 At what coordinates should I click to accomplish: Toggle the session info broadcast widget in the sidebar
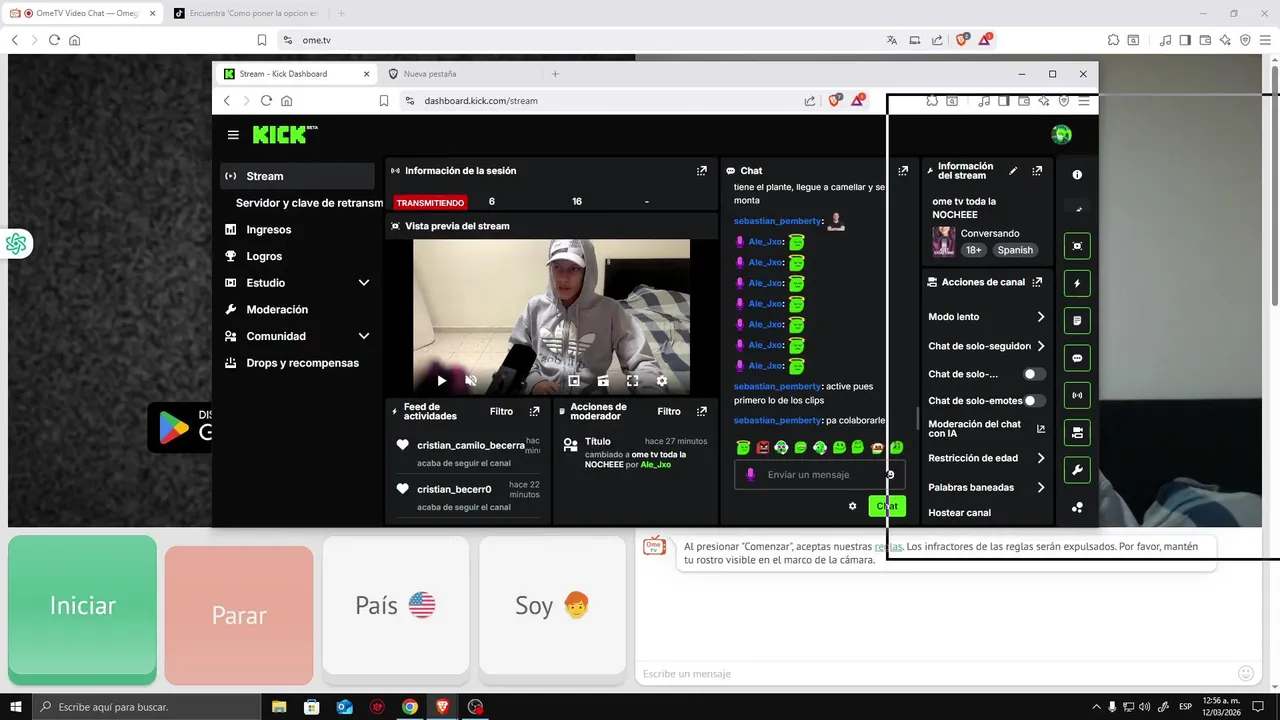click(1077, 395)
